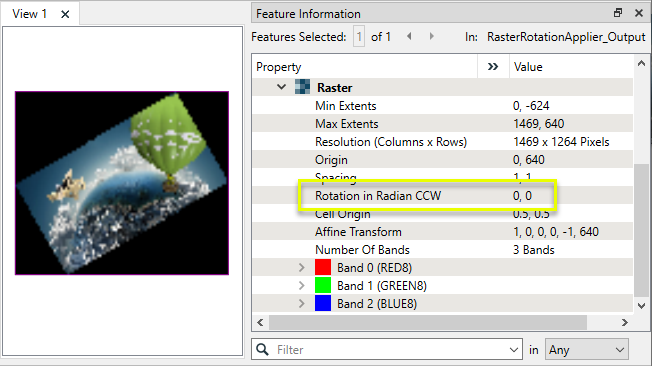Expand Band 1 (GREEN8) details
This screenshot has width=652, height=366.
[x=301, y=285]
